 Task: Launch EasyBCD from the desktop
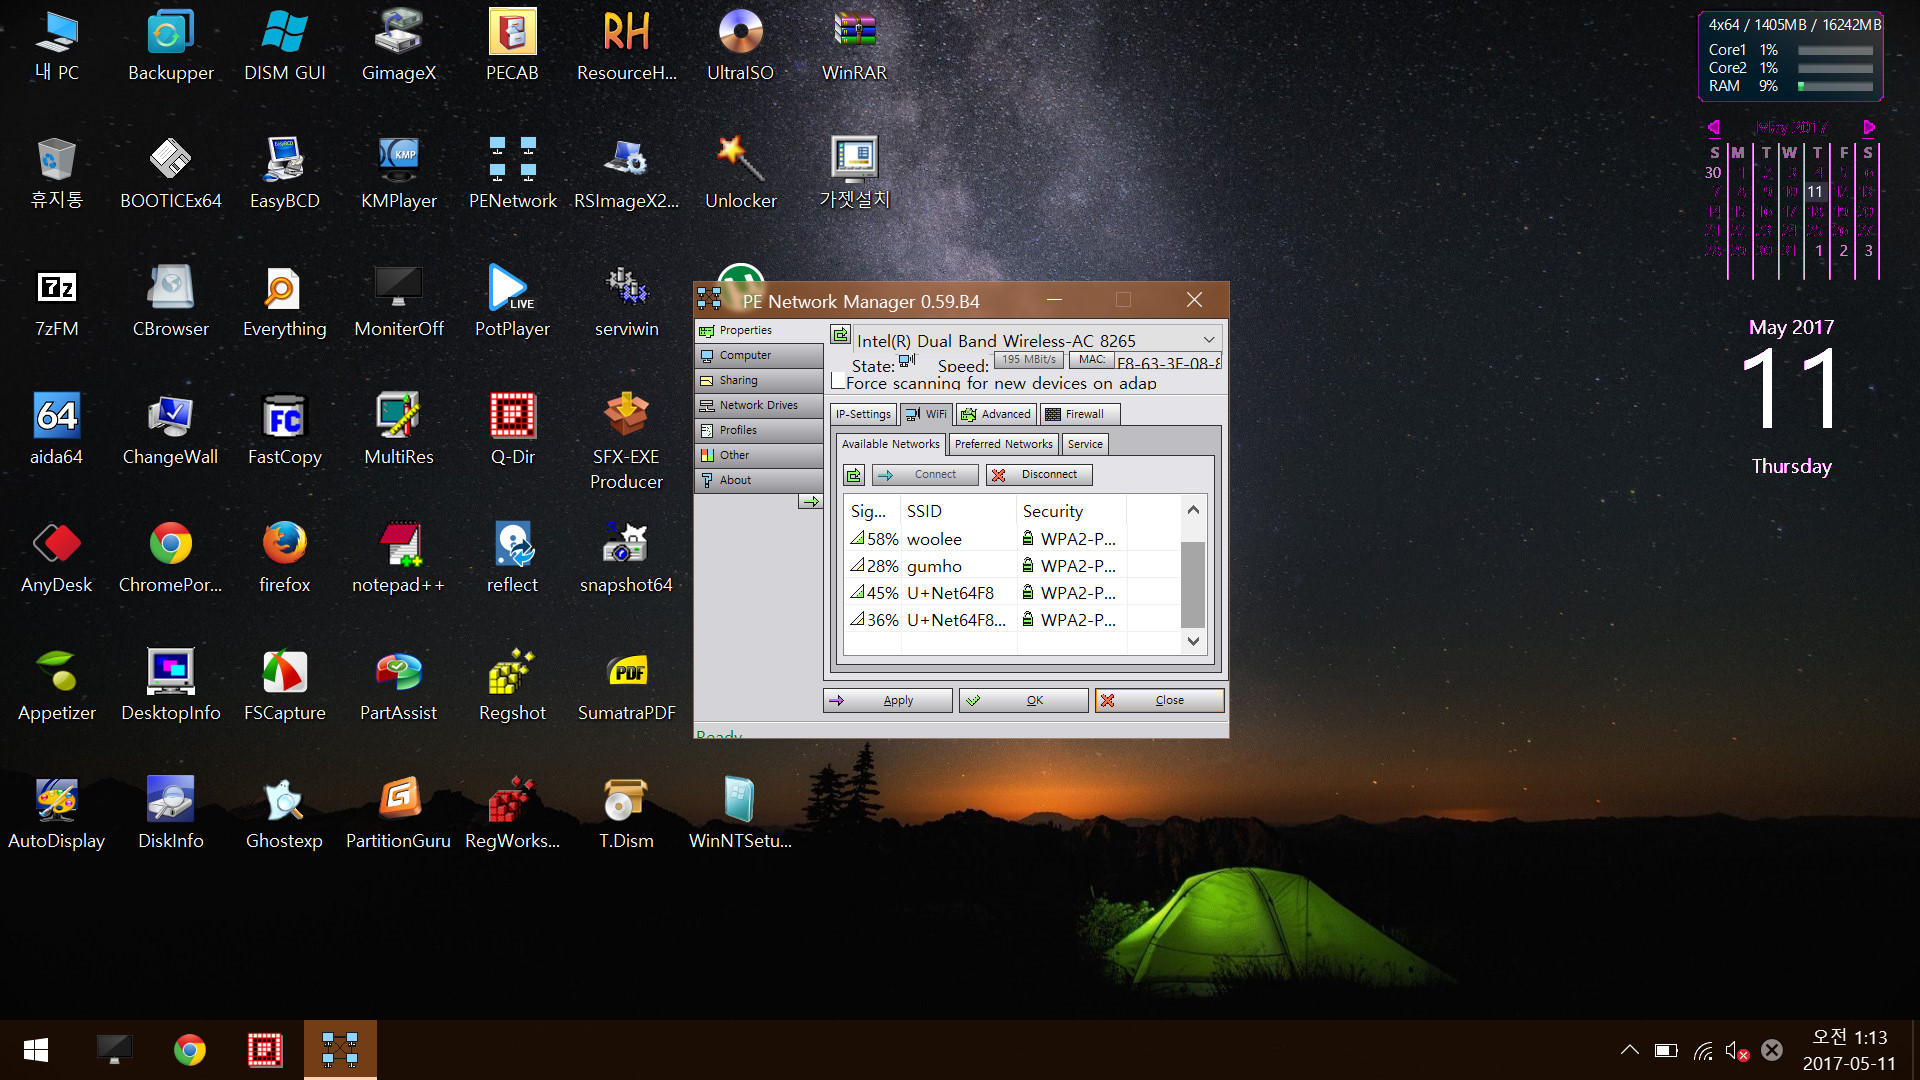(x=284, y=174)
